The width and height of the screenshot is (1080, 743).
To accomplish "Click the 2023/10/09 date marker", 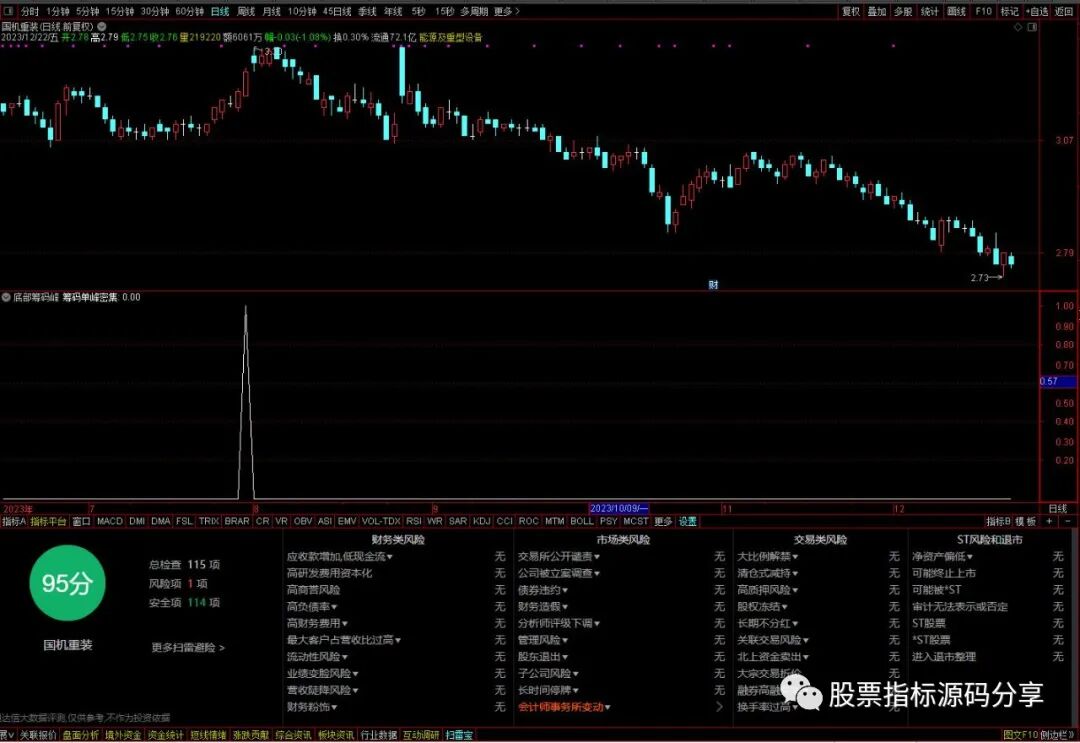I will pyautogui.click(x=619, y=509).
